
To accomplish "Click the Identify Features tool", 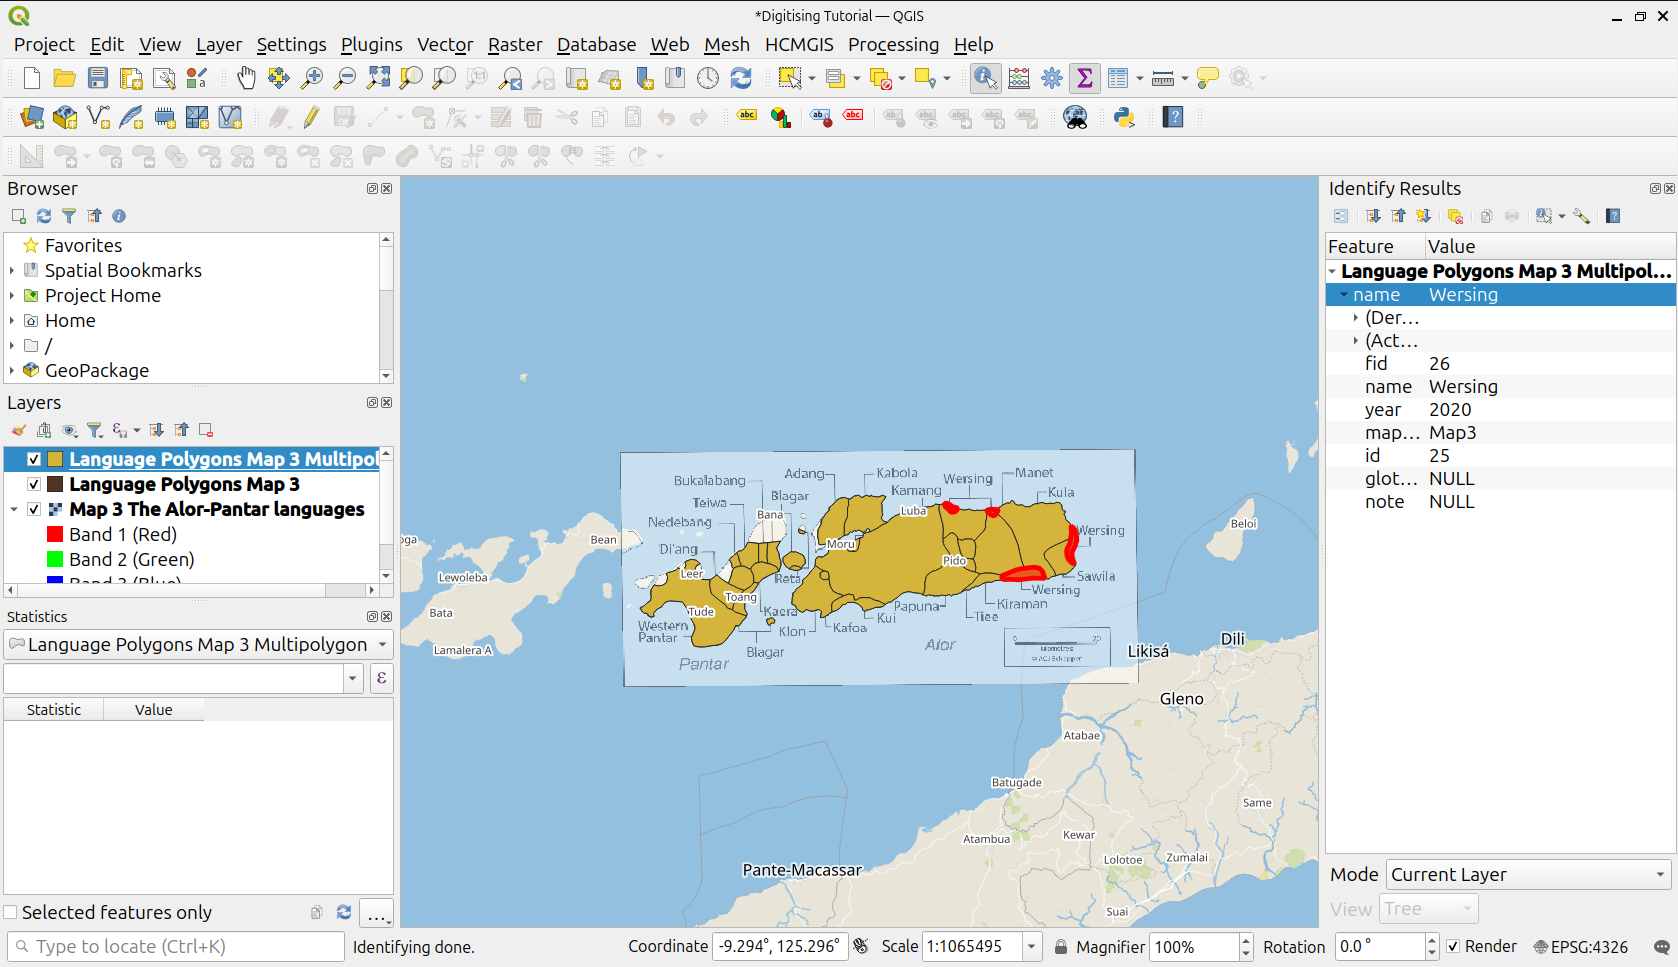I will coord(985,78).
